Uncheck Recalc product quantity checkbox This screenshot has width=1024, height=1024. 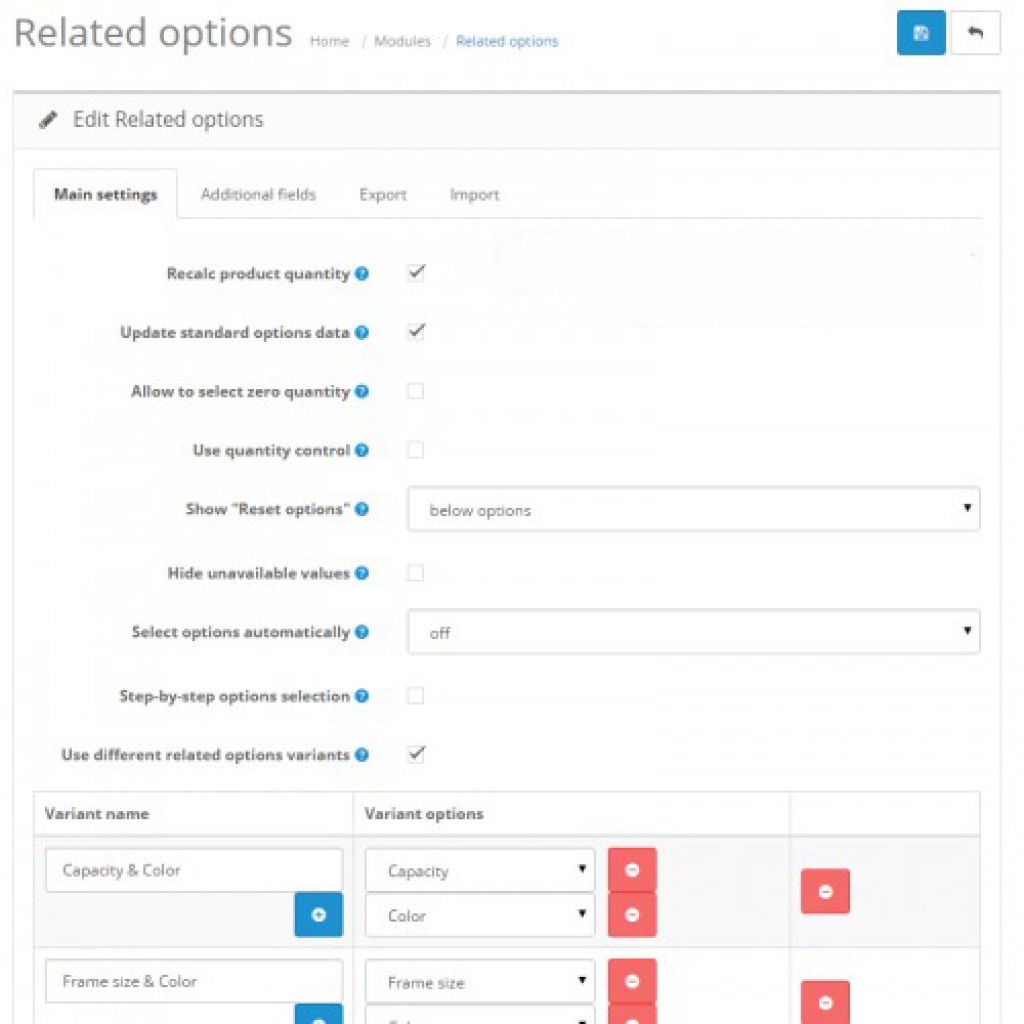416,273
